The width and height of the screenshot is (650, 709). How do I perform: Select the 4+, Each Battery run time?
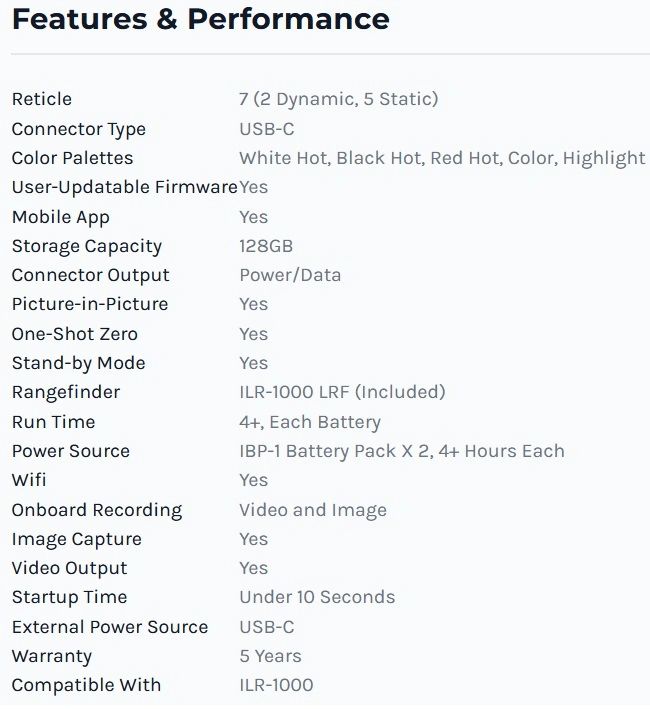pyautogui.click(x=310, y=422)
